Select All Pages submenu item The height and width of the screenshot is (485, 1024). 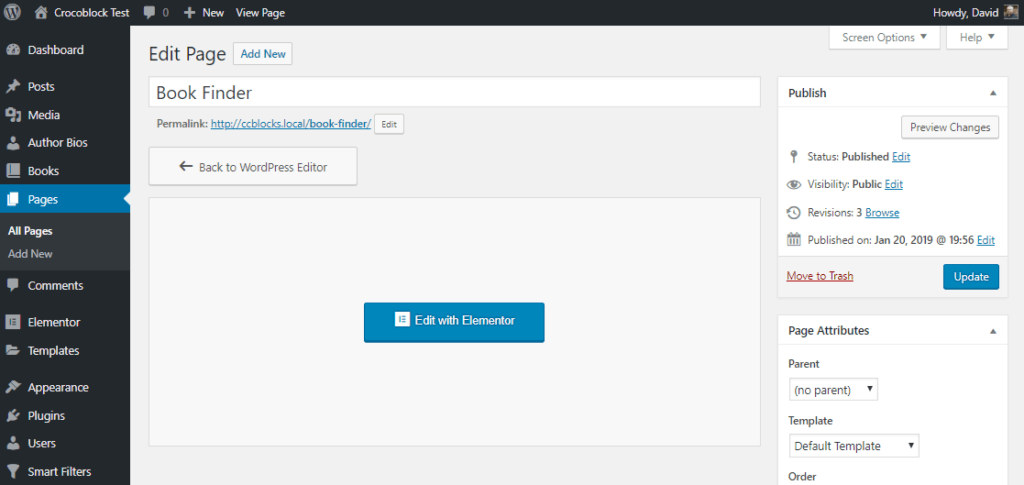pos(30,231)
